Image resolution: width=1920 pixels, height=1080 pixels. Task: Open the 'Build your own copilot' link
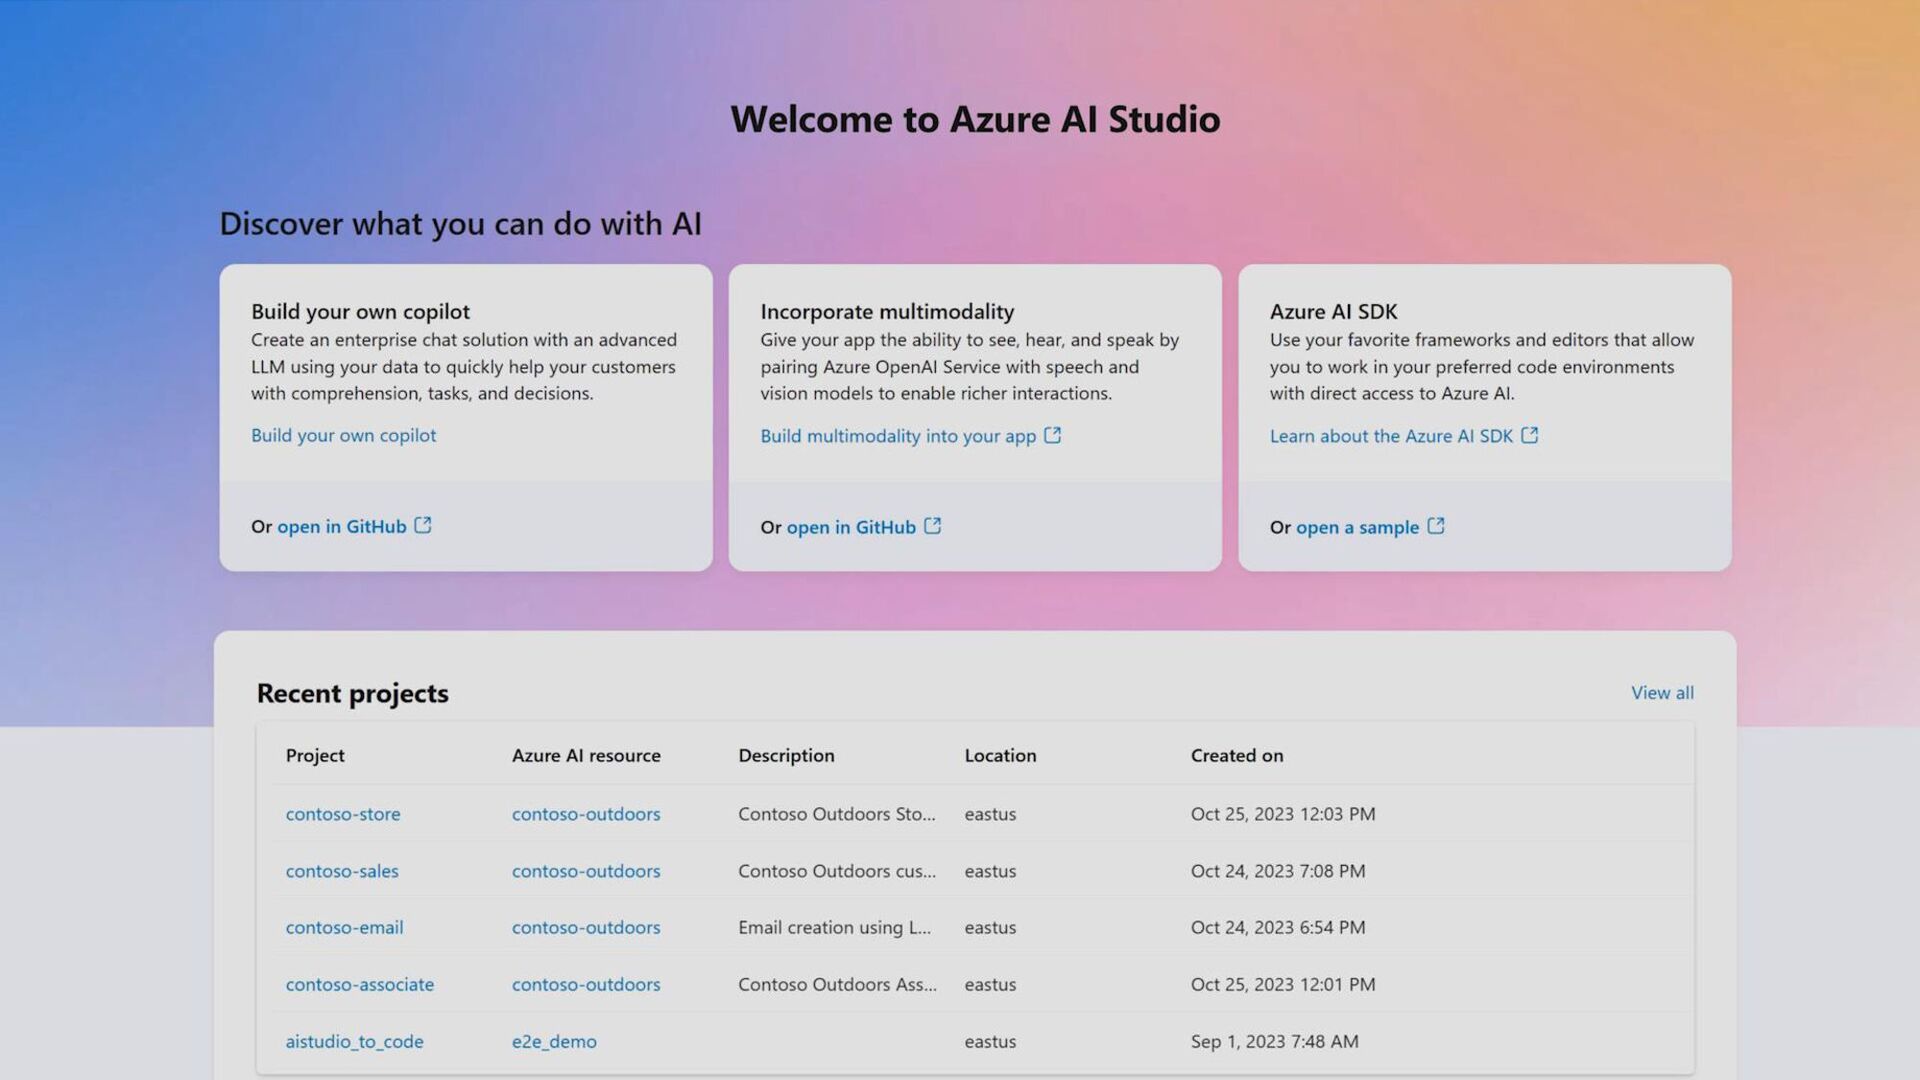click(x=343, y=435)
